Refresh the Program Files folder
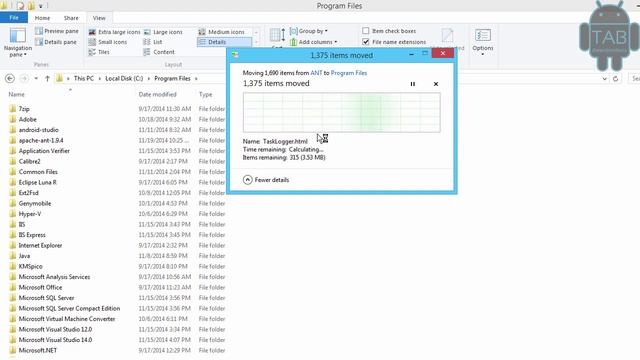 616,79
